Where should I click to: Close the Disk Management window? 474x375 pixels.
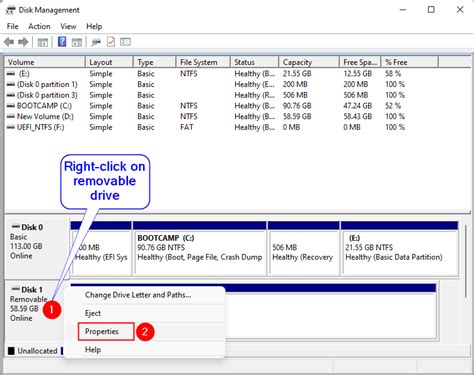coord(460,10)
